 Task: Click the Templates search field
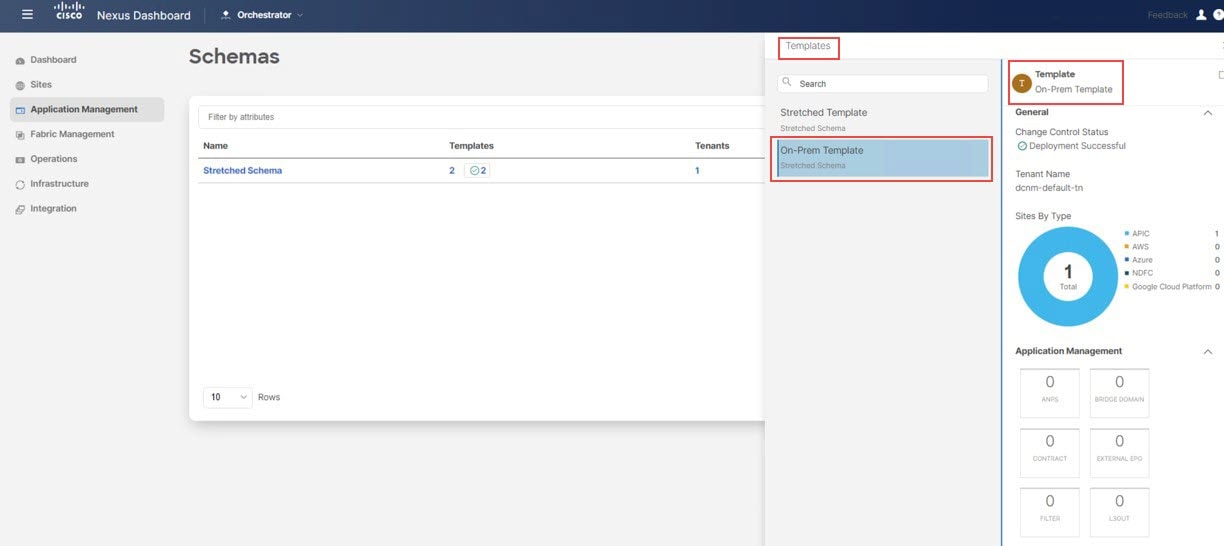click(883, 84)
